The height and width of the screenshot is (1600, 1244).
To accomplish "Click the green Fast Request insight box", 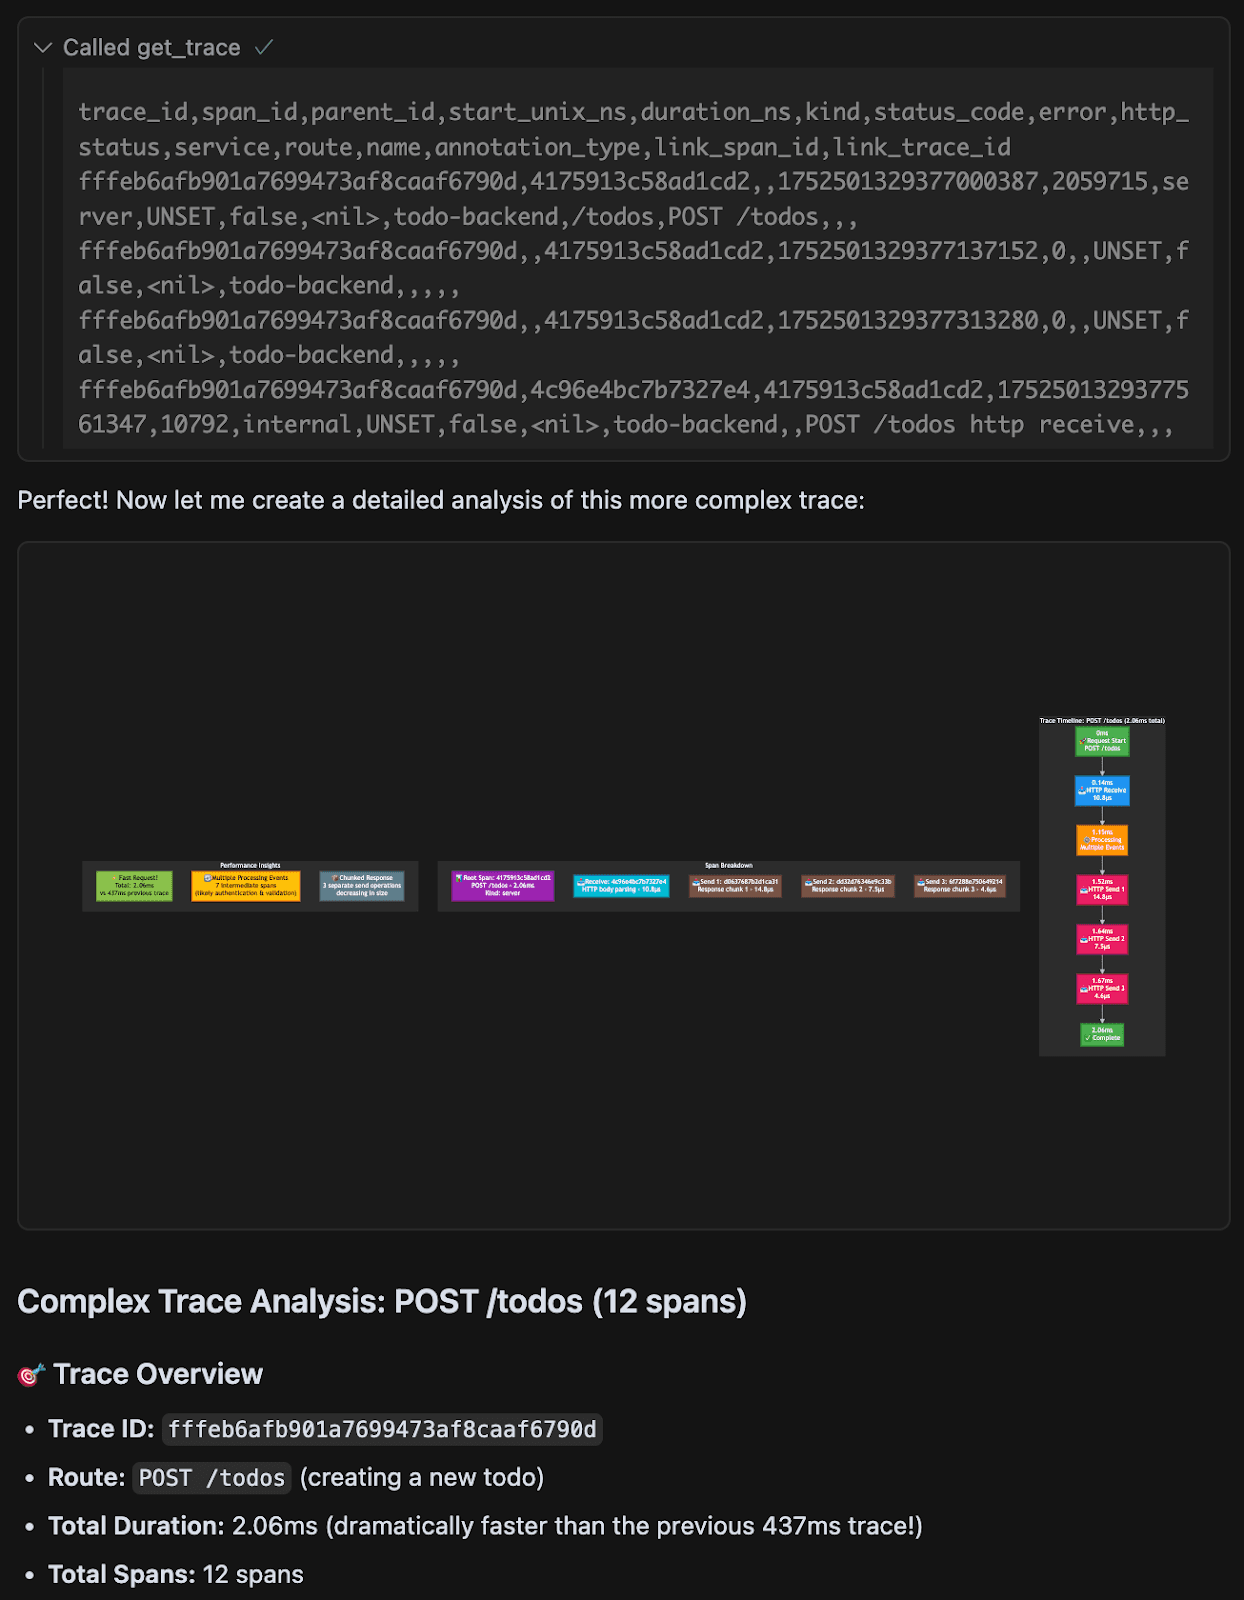I will tap(134, 885).
